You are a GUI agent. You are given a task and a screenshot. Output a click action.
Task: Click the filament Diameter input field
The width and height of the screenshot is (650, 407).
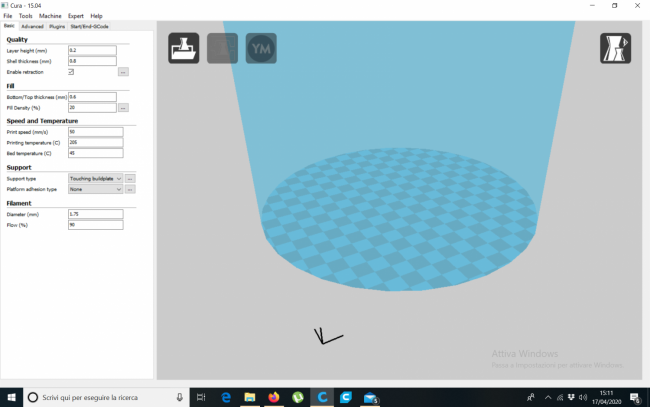[x=95, y=214]
